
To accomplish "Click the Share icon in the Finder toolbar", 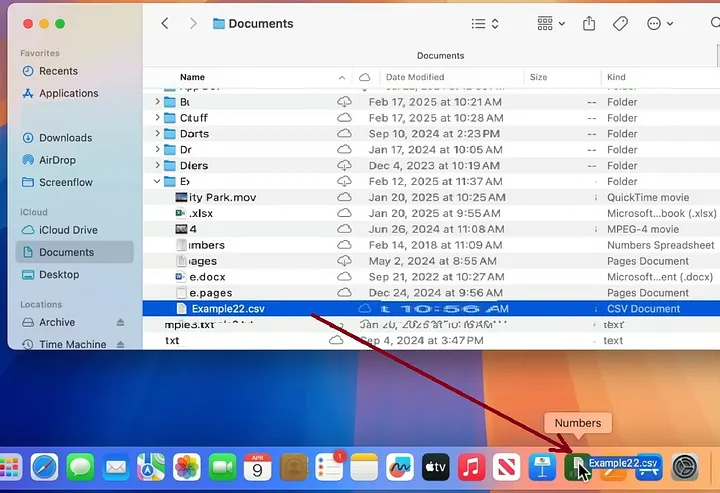I will (589, 23).
